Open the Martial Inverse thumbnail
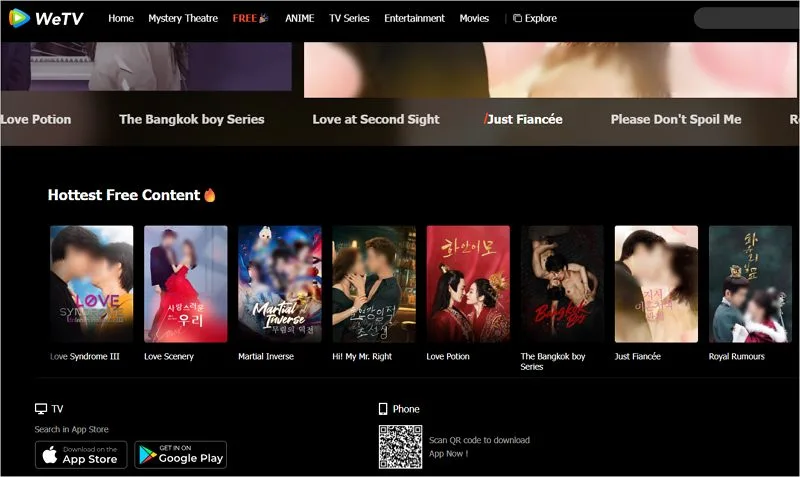This screenshot has height=477, width=800. 279,284
